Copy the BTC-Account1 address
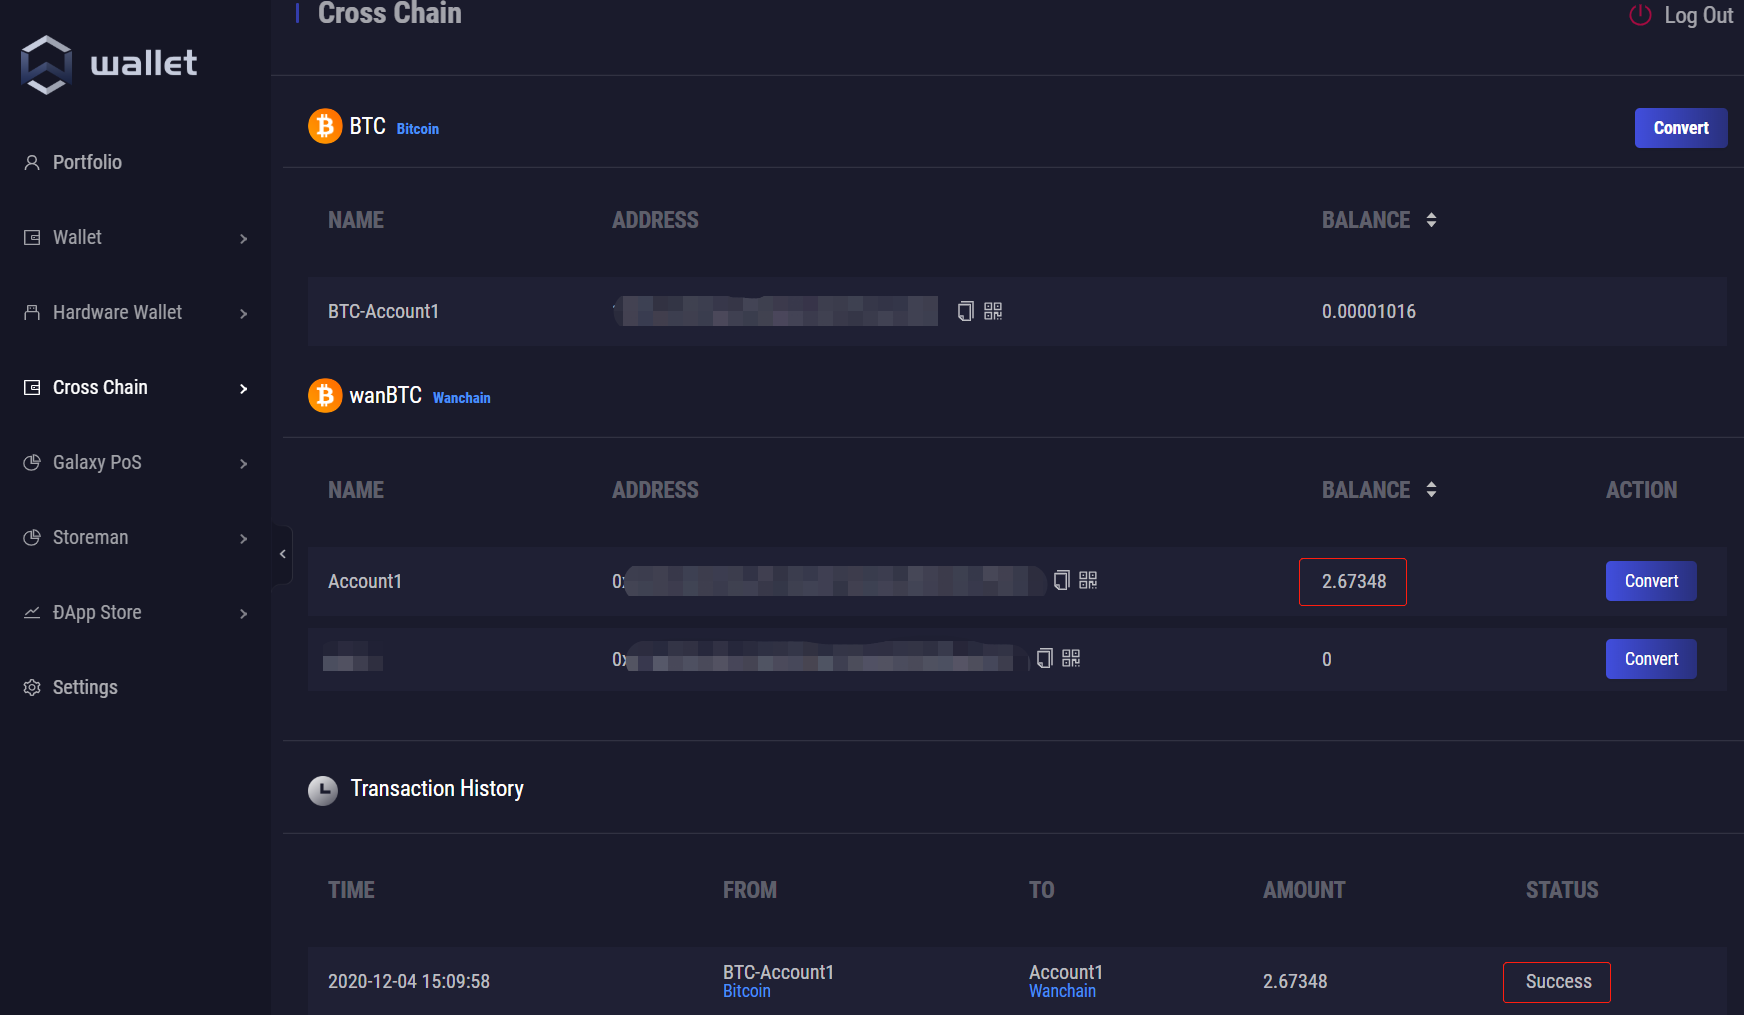Viewport: 1744px width, 1015px height. point(965,311)
